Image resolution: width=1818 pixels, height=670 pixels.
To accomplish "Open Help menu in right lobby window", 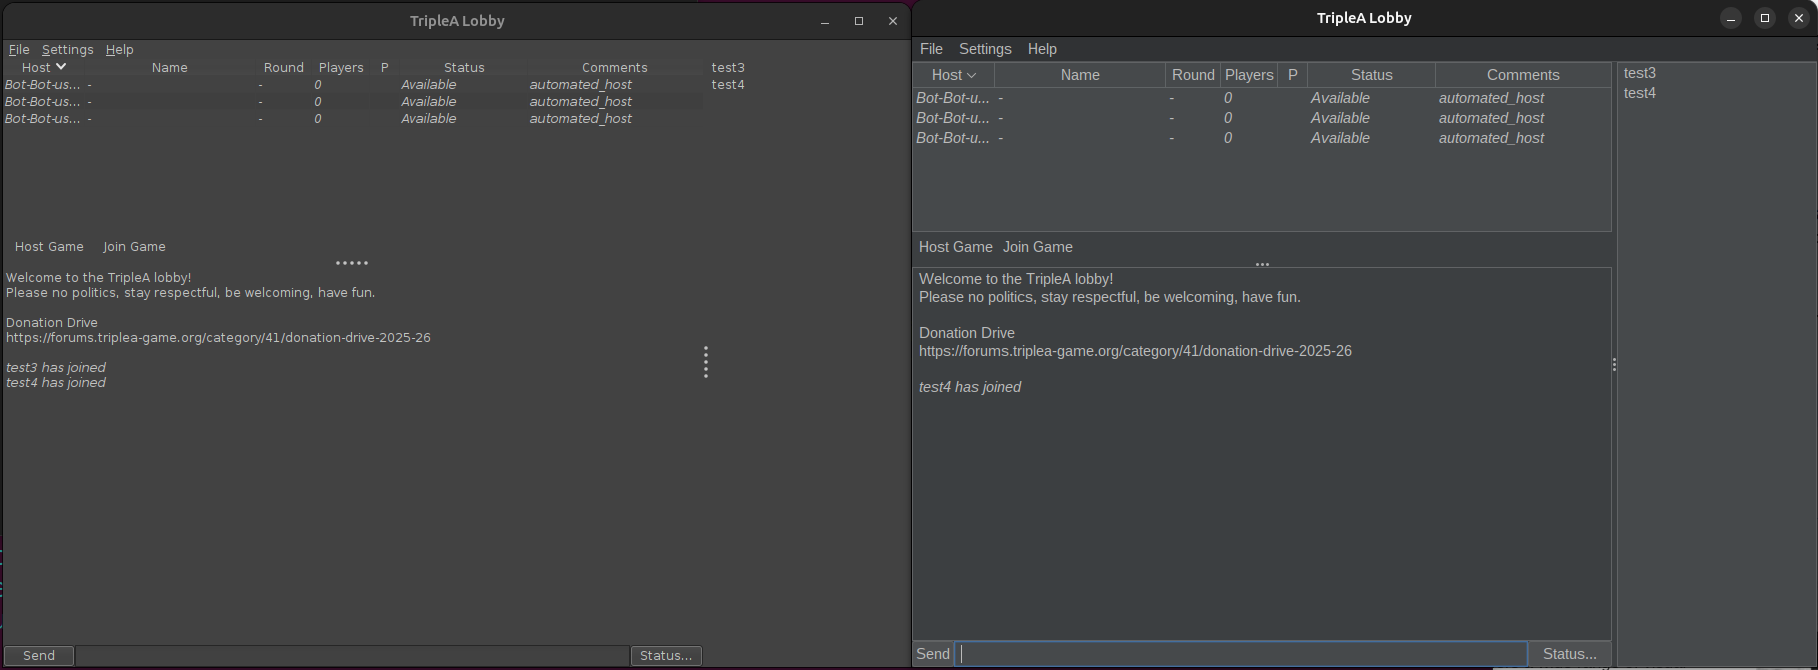I will click(x=1042, y=49).
